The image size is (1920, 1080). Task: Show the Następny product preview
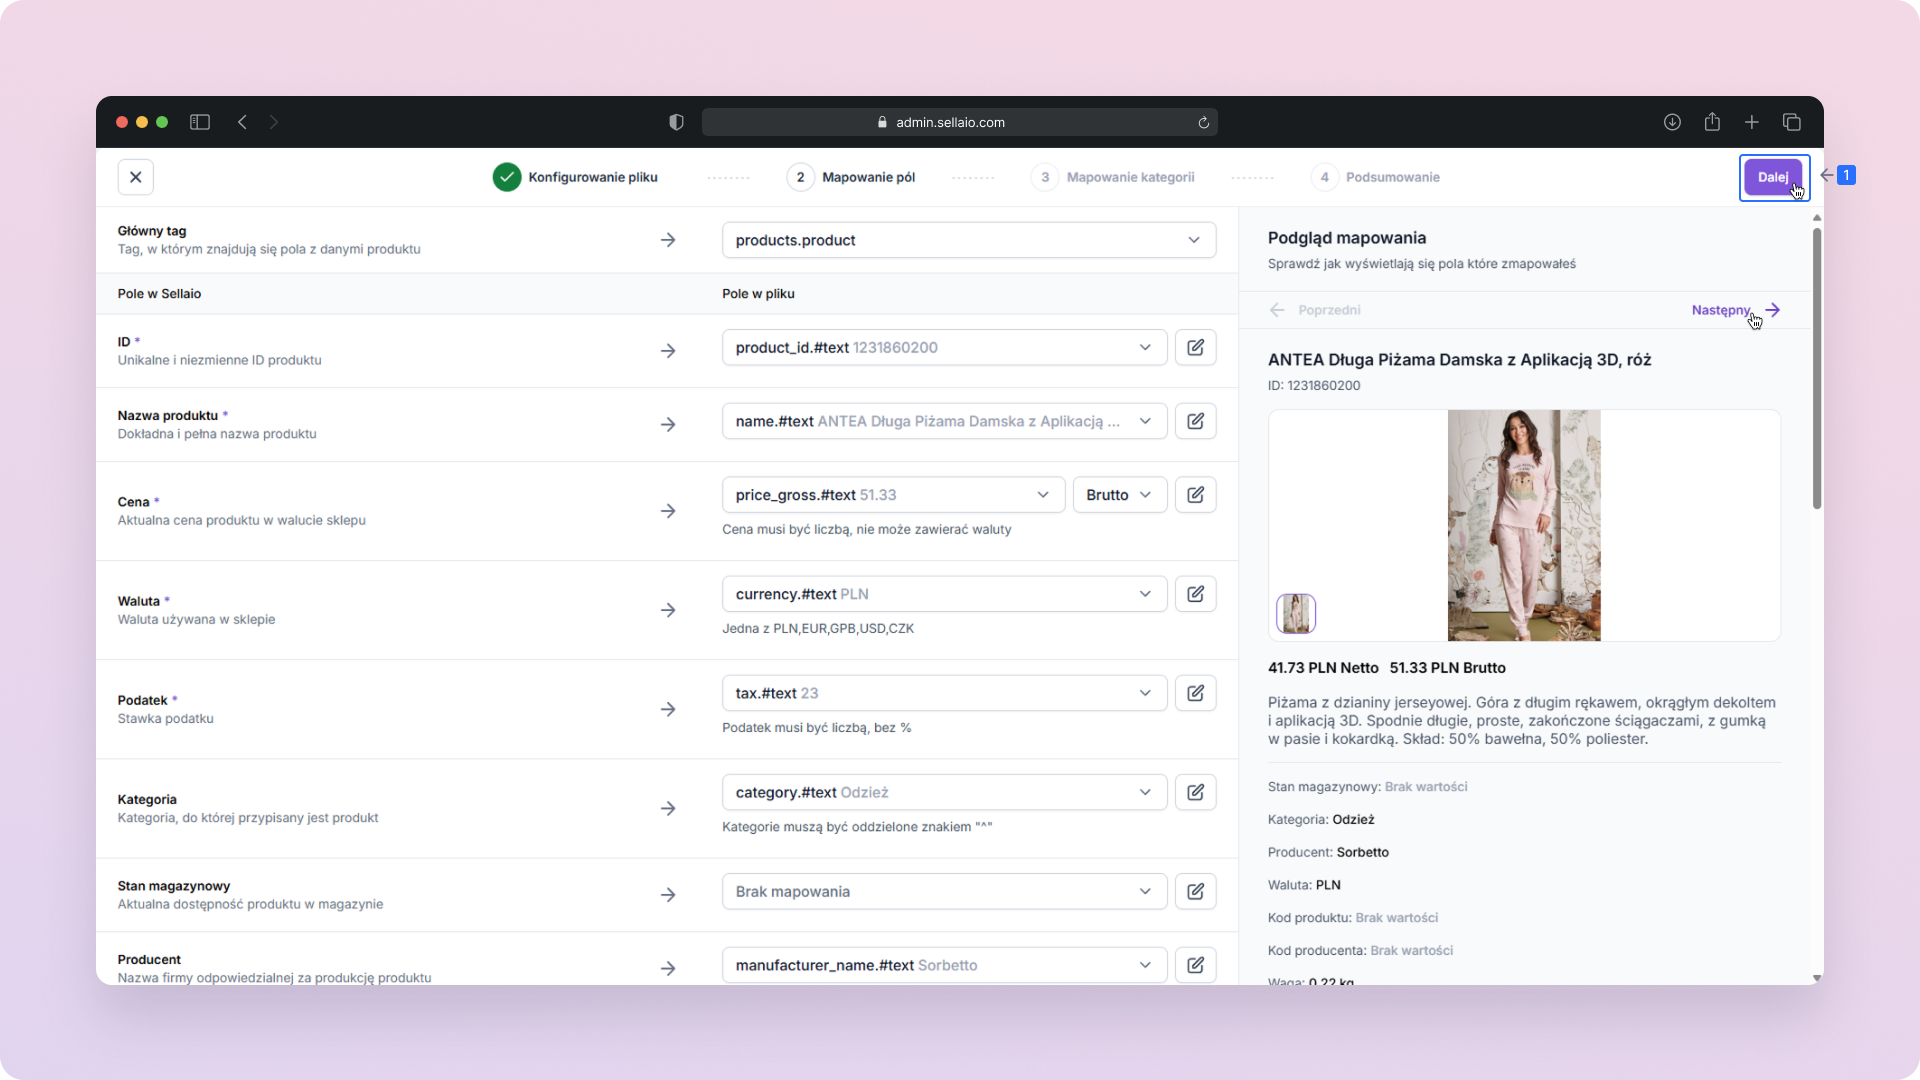pos(1721,310)
